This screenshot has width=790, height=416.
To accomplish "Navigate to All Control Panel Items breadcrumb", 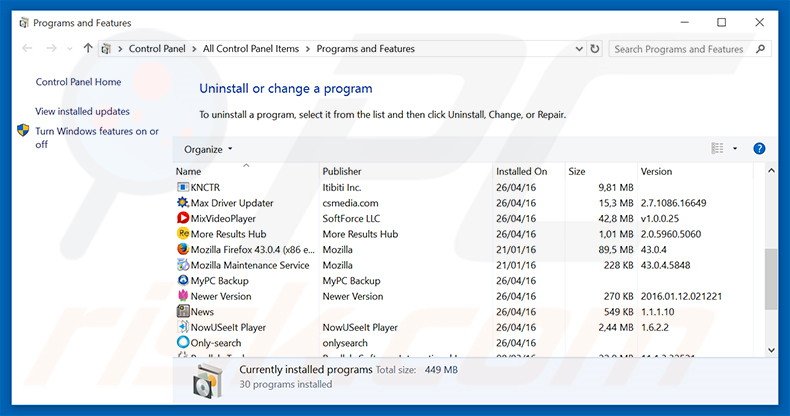I will point(251,49).
